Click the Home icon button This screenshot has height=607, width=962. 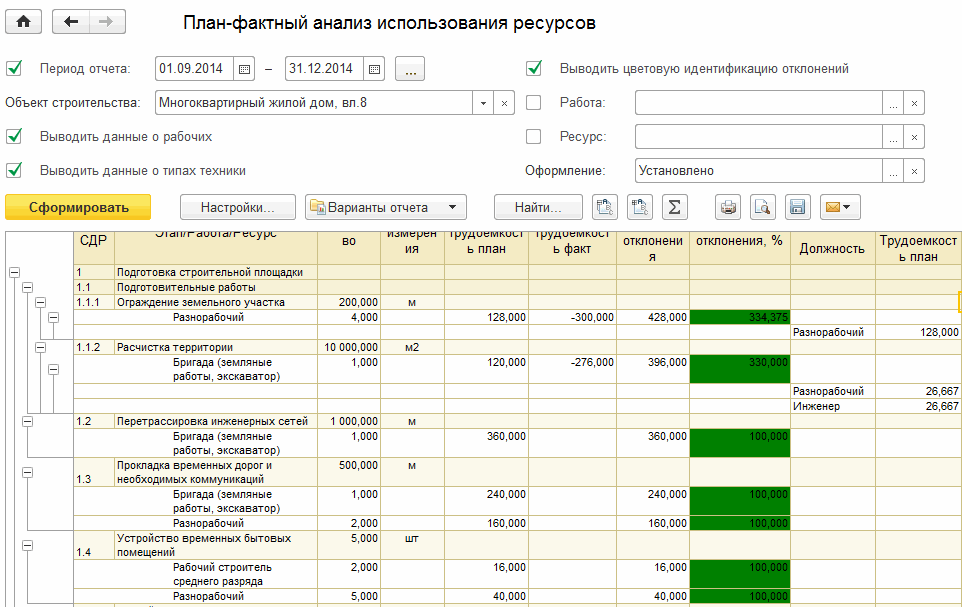point(24,22)
